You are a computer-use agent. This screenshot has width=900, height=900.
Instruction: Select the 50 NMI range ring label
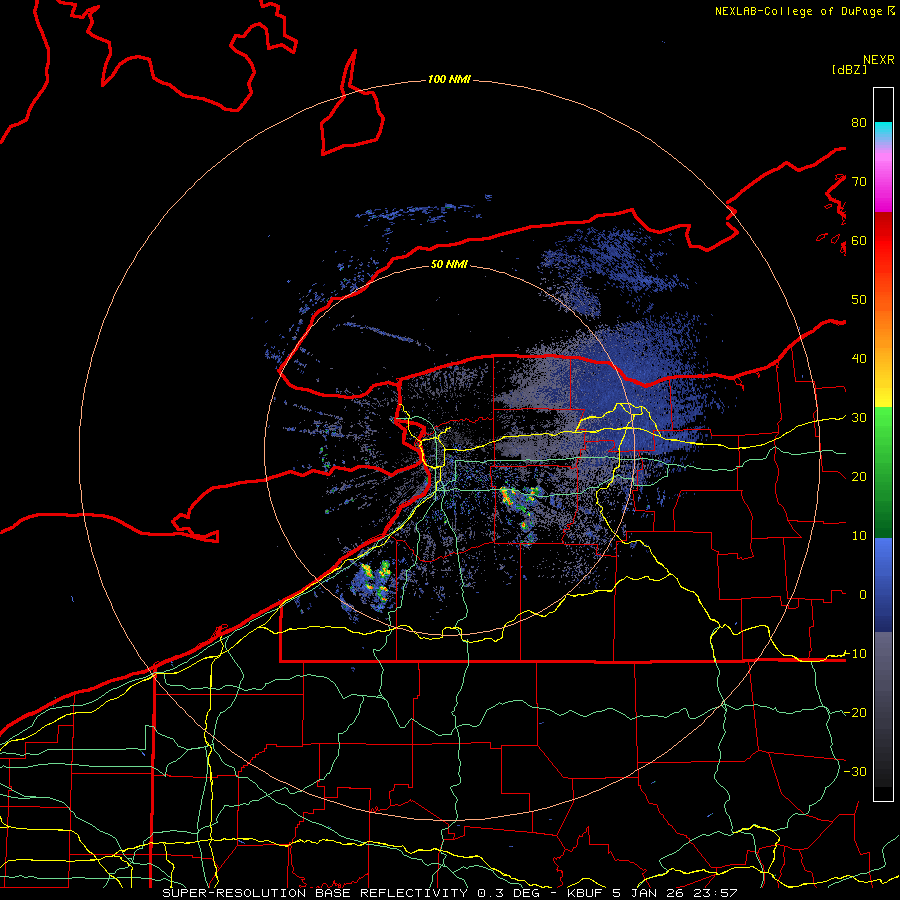[x=449, y=264]
